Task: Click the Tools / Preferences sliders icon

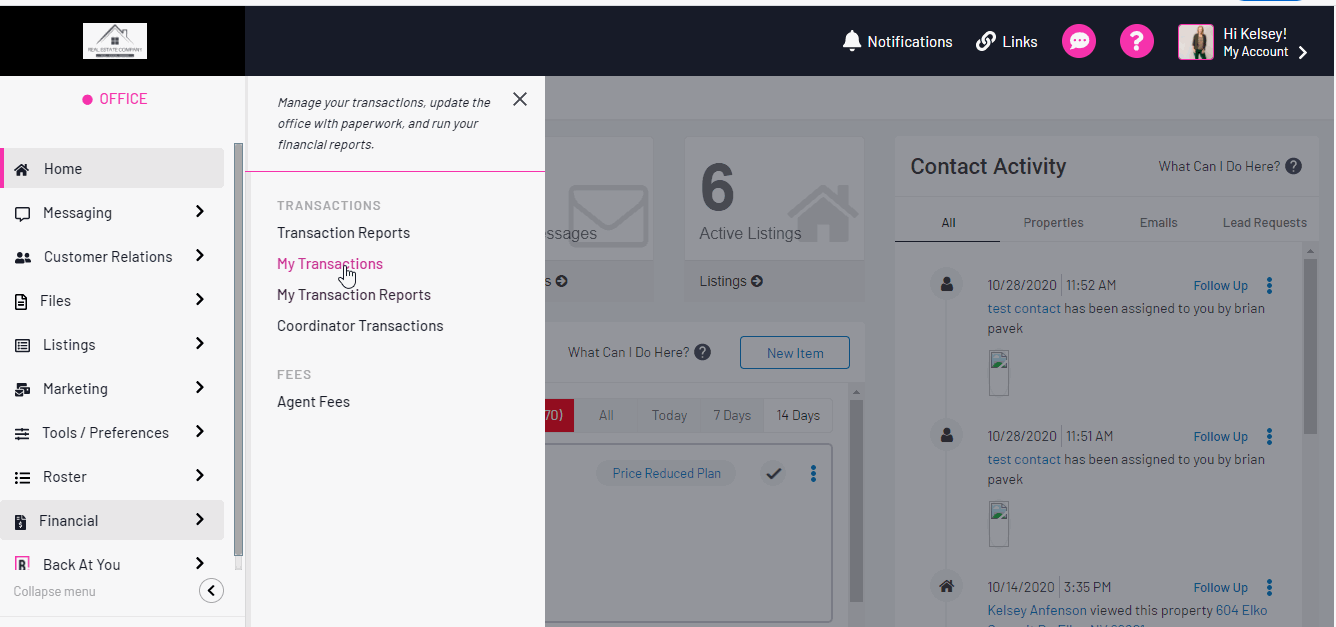Action: (22, 433)
